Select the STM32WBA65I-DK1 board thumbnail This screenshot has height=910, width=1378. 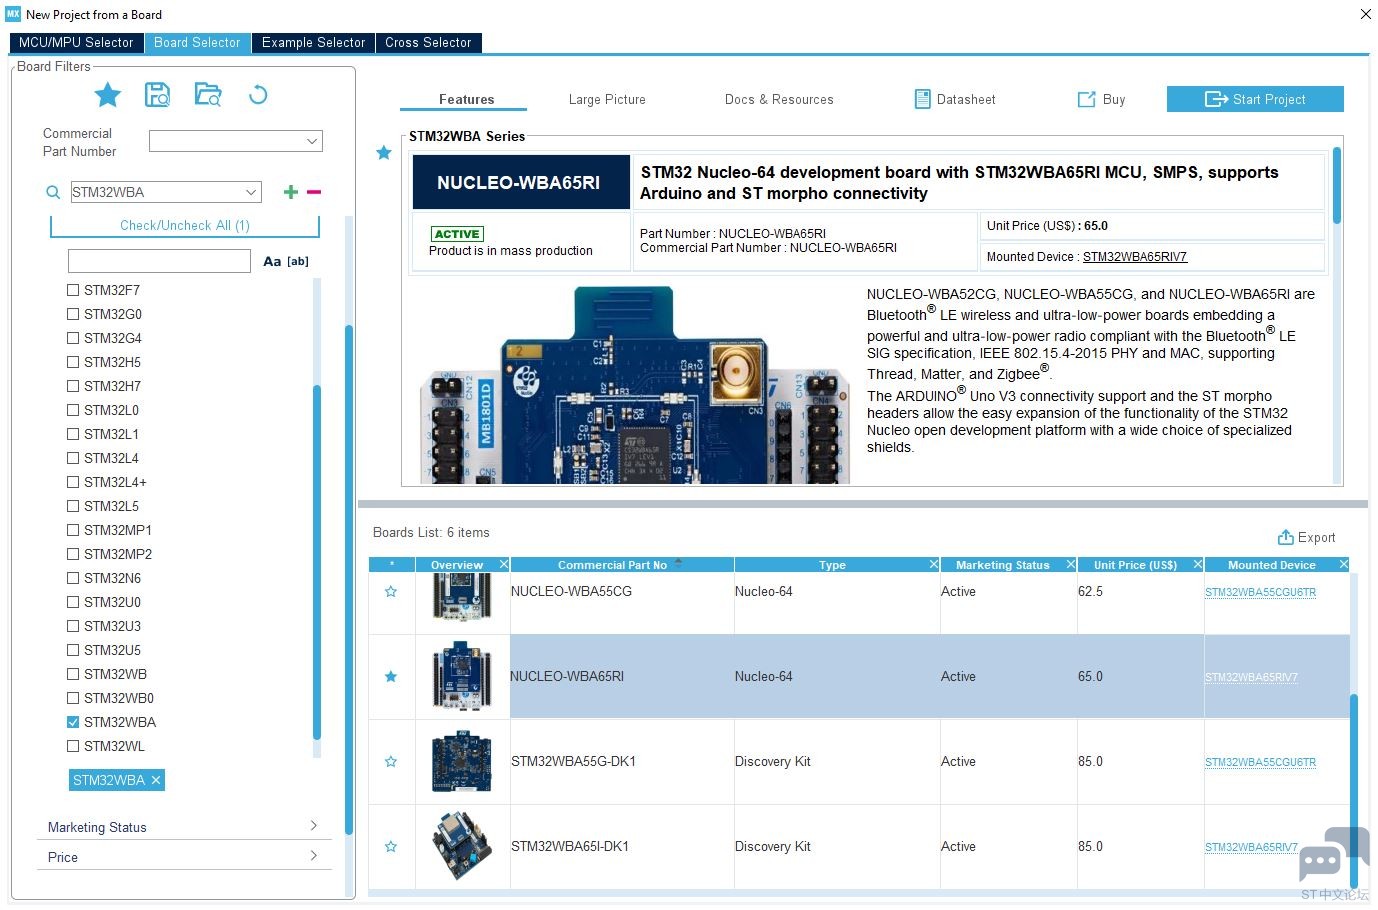pyautogui.click(x=462, y=846)
